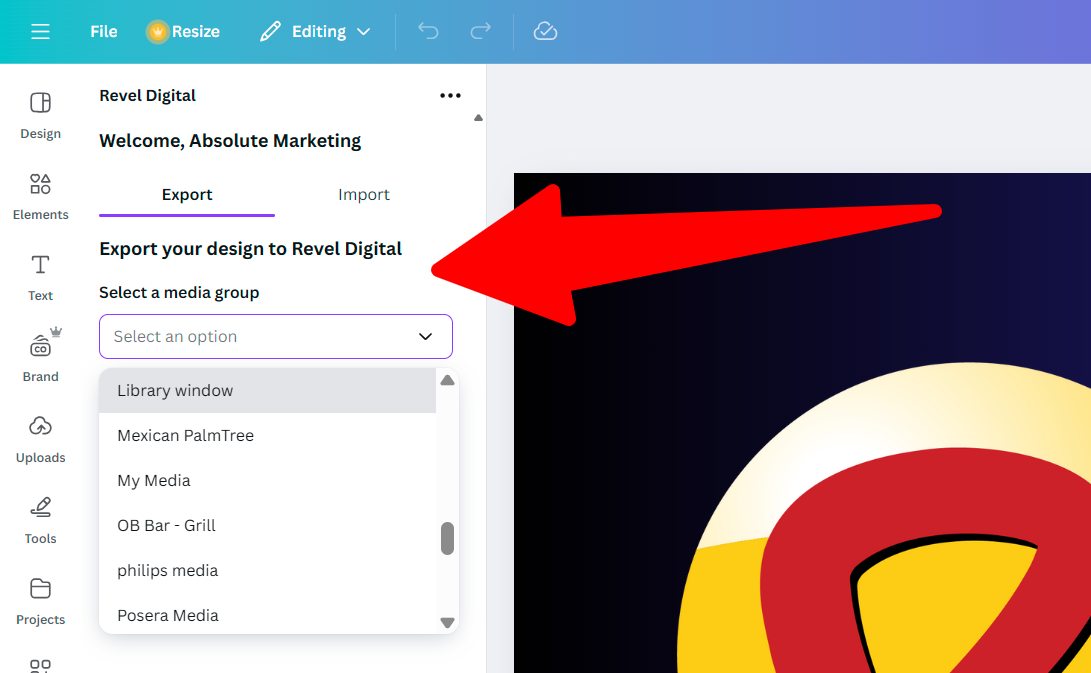
Task: Click panel scroll up arrow
Action: coord(478,118)
